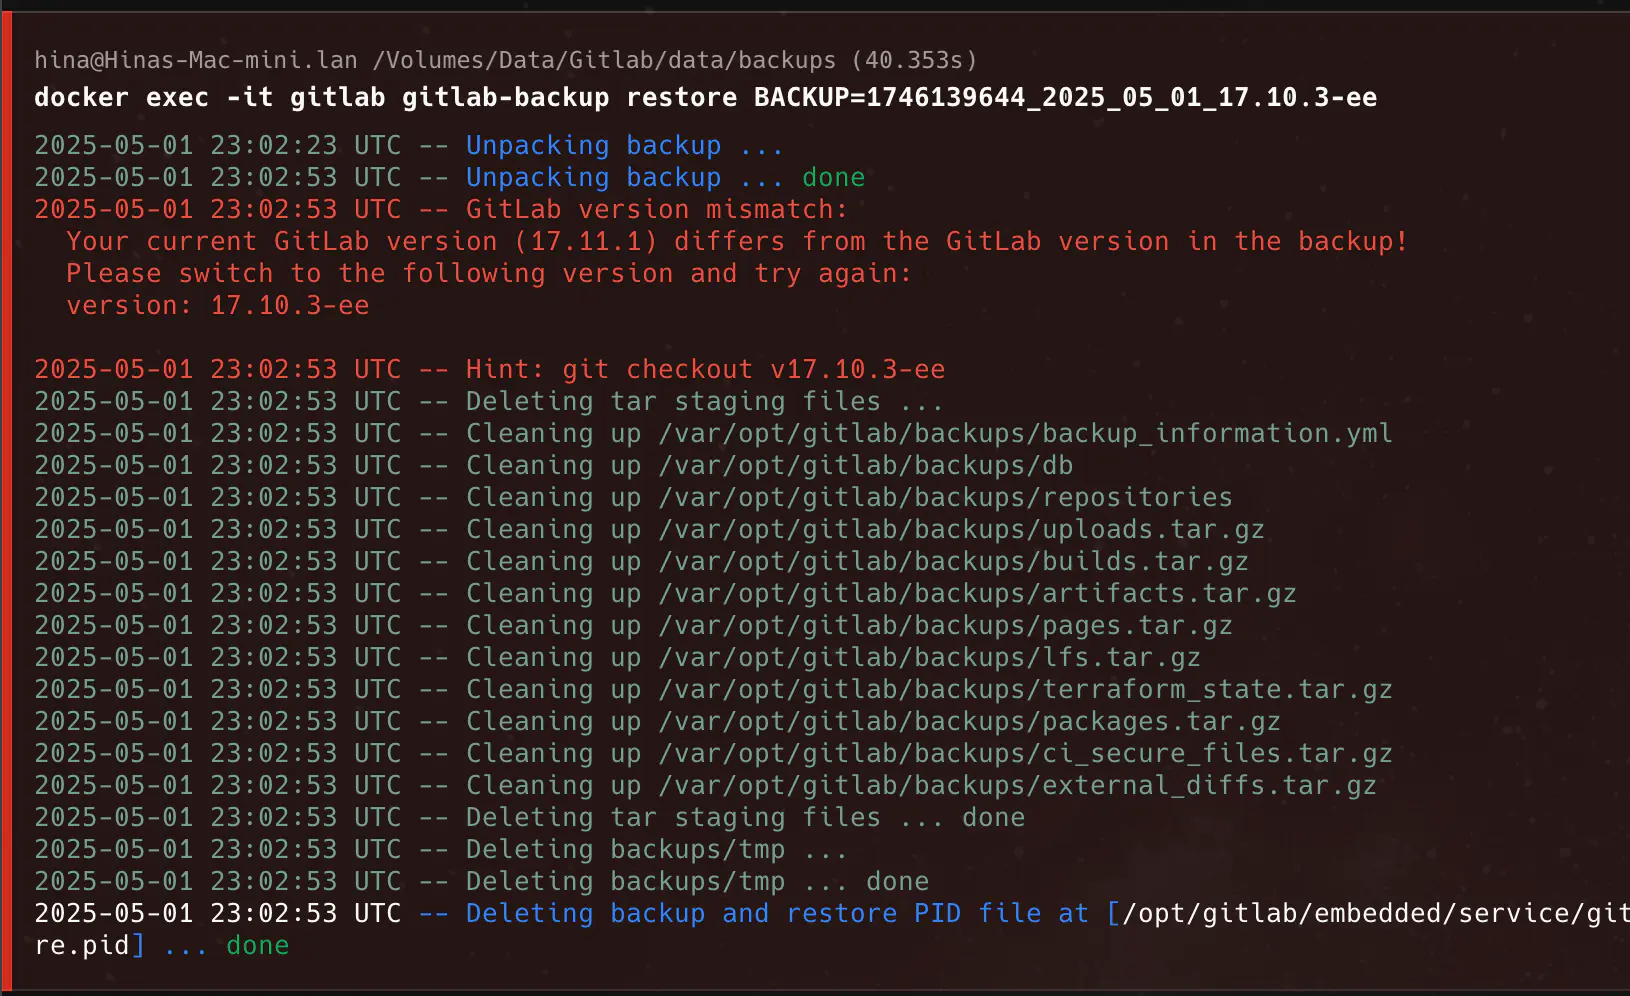Click the backup_information.yml path
This screenshot has width=1630, height=996.
coord(1025,434)
